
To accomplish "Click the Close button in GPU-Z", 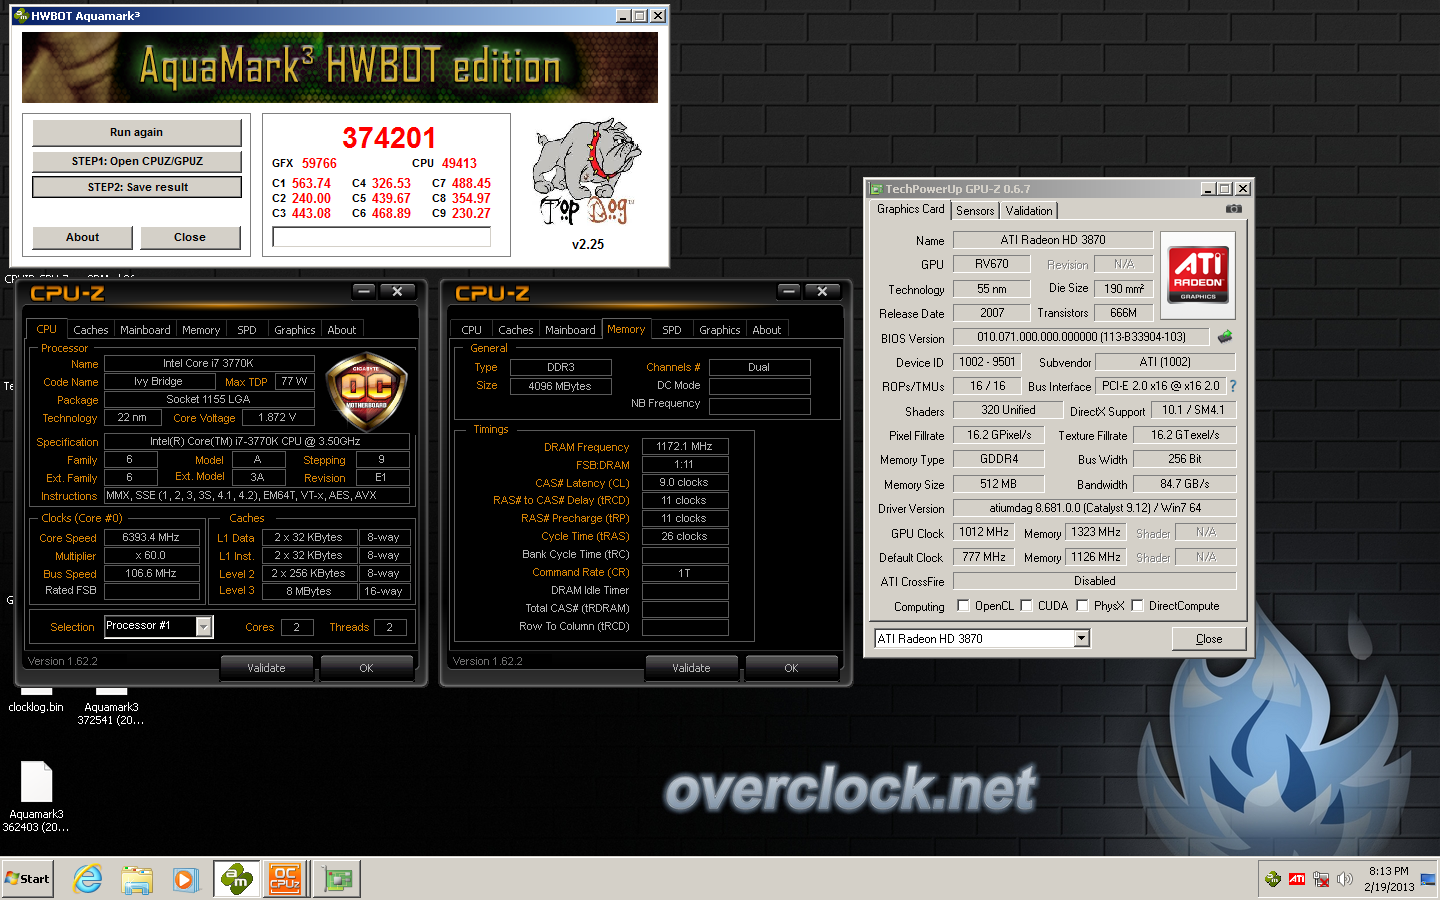I will click(x=1209, y=638).
